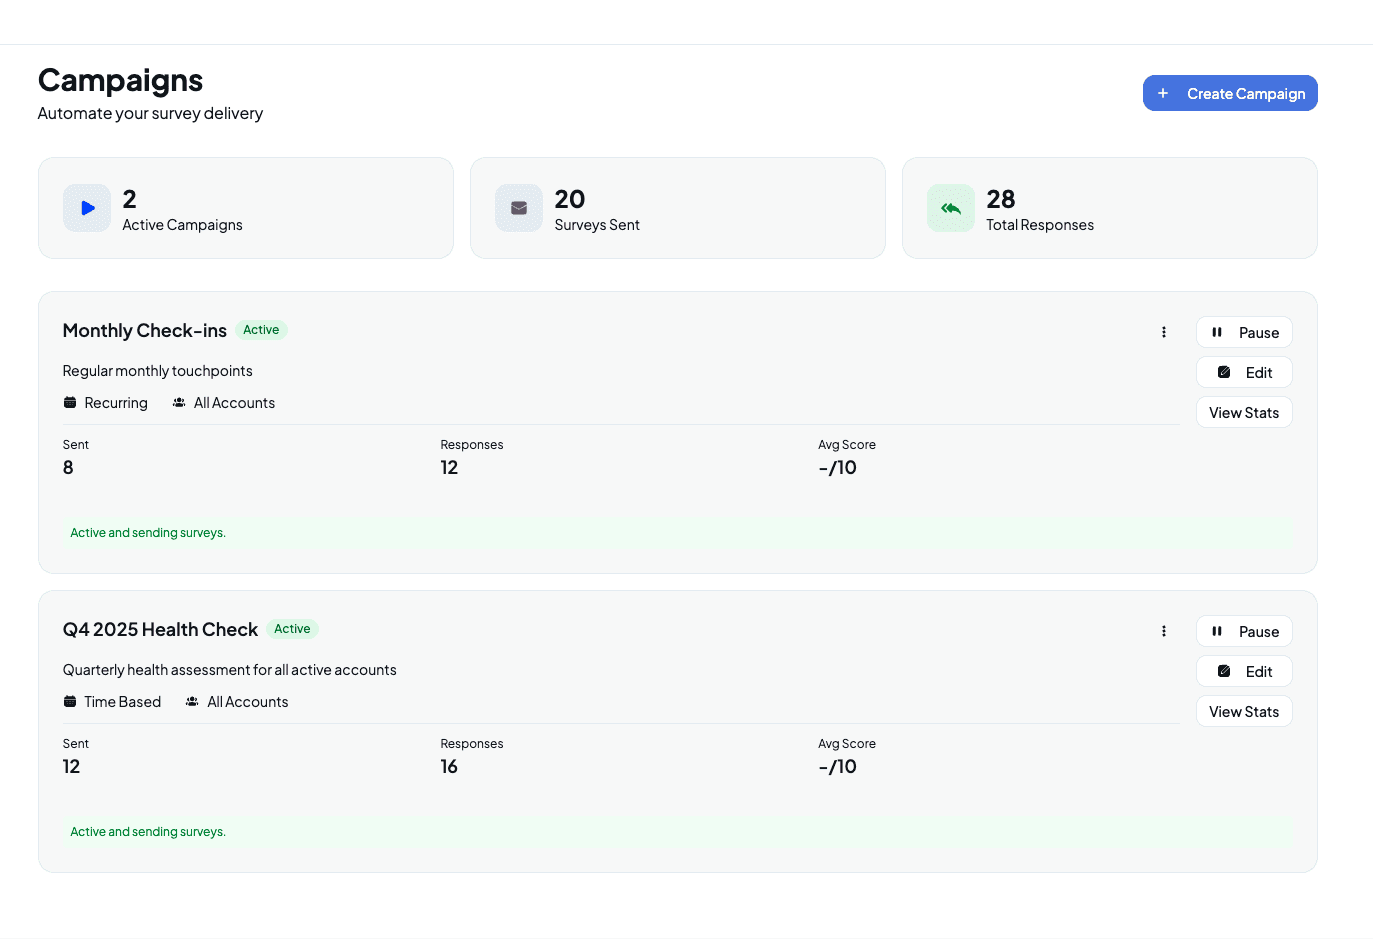Open the three-dot menu for Q4 2025 Health Check
1373x939 pixels.
[x=1164, y=631]
